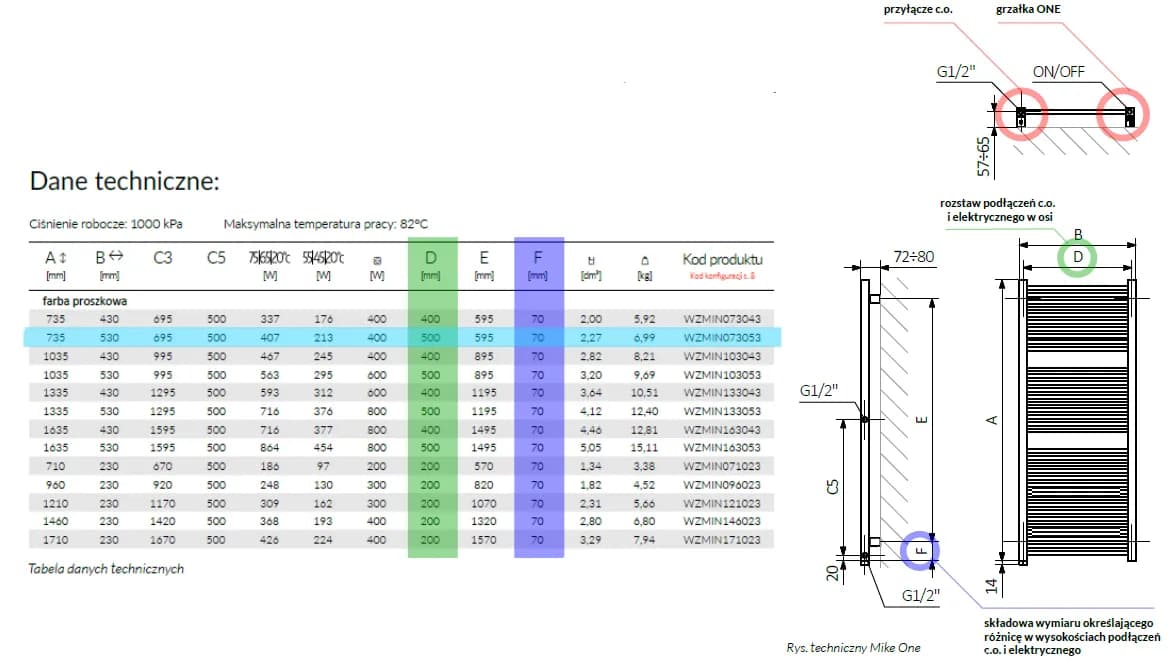Click the weight icon above kg
This screenshot has width=1174, height=662.
click(x=644, y=259)
